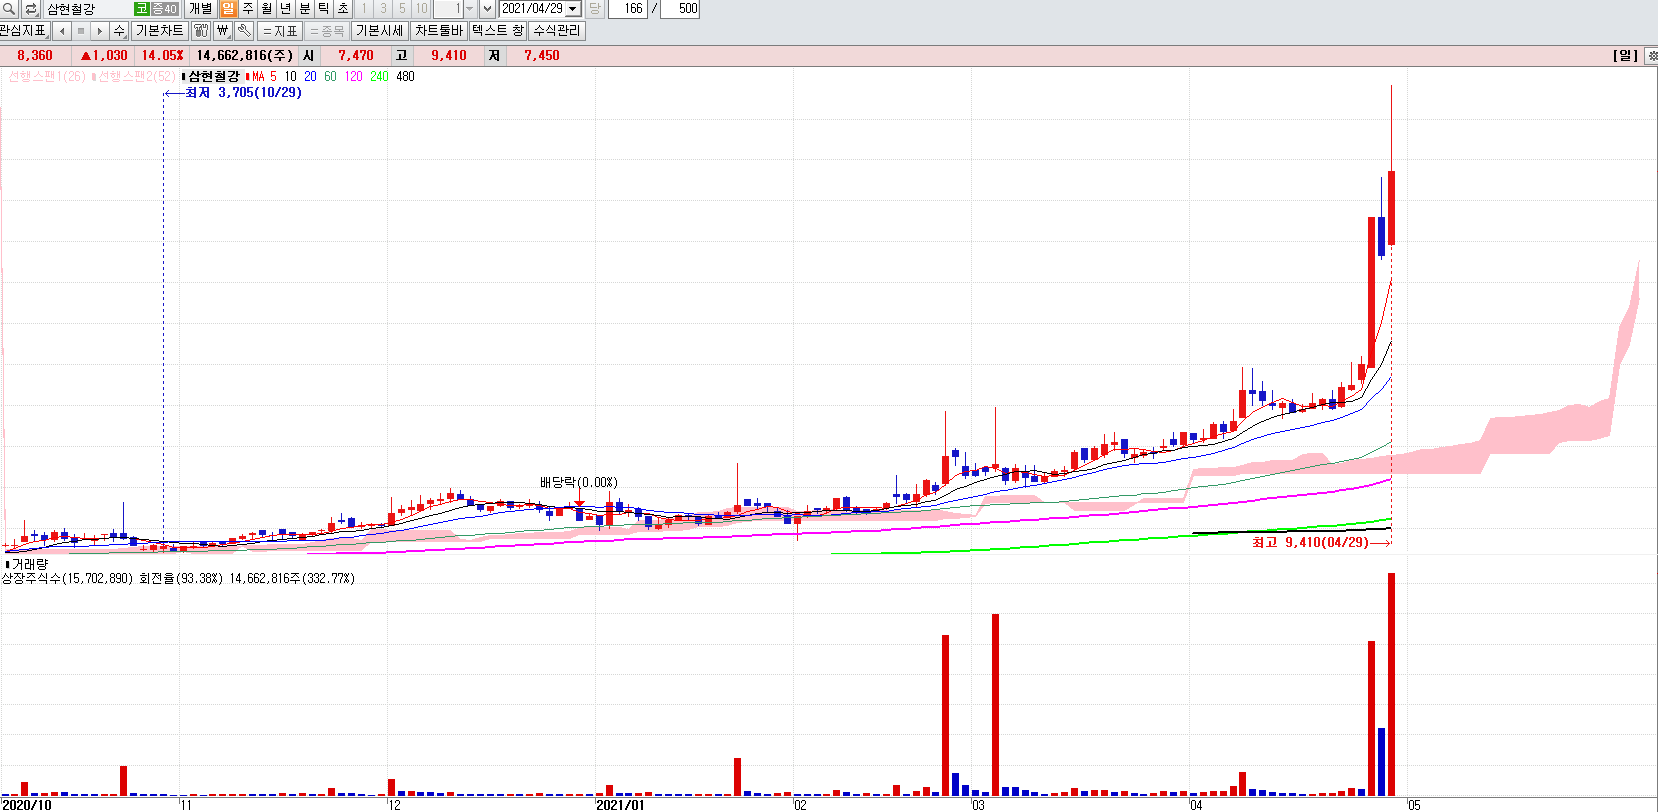Screen dimensions: 1658x812
Task: Click the MA 10 legend entry
Action: point(290,76)
